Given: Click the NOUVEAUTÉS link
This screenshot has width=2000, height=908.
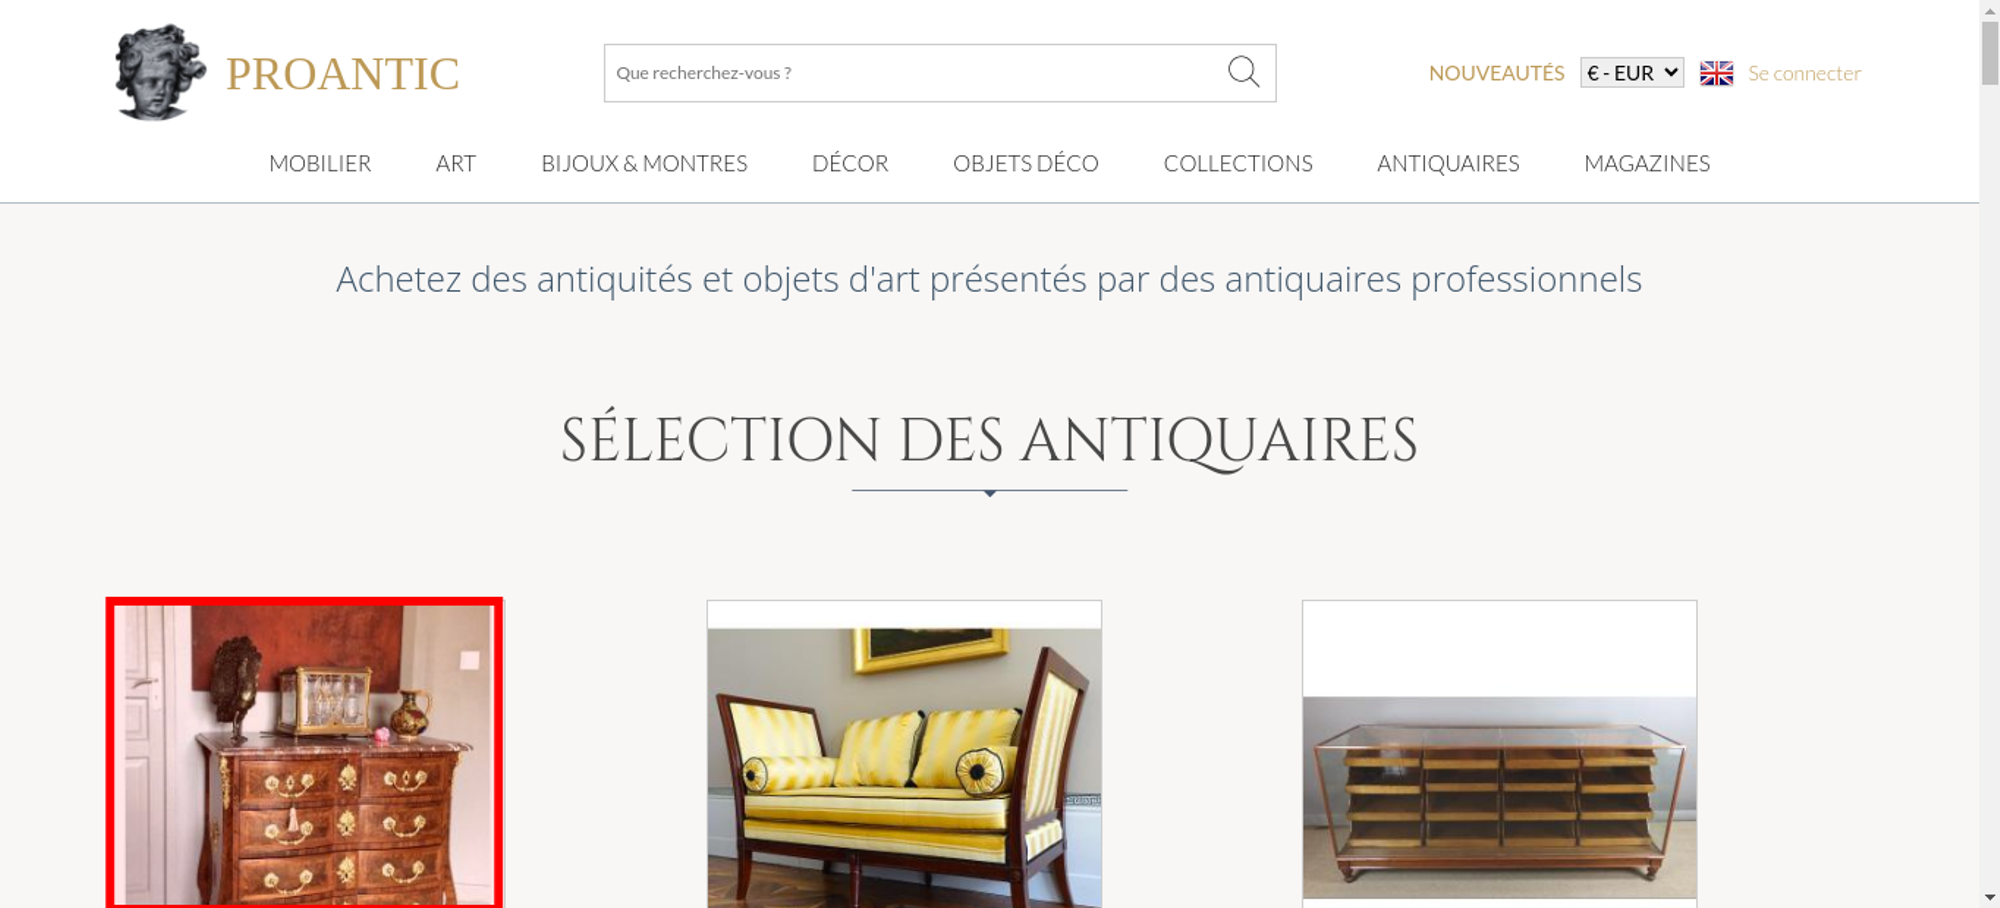Looking at the screenshot, I should pos(1496,73).
